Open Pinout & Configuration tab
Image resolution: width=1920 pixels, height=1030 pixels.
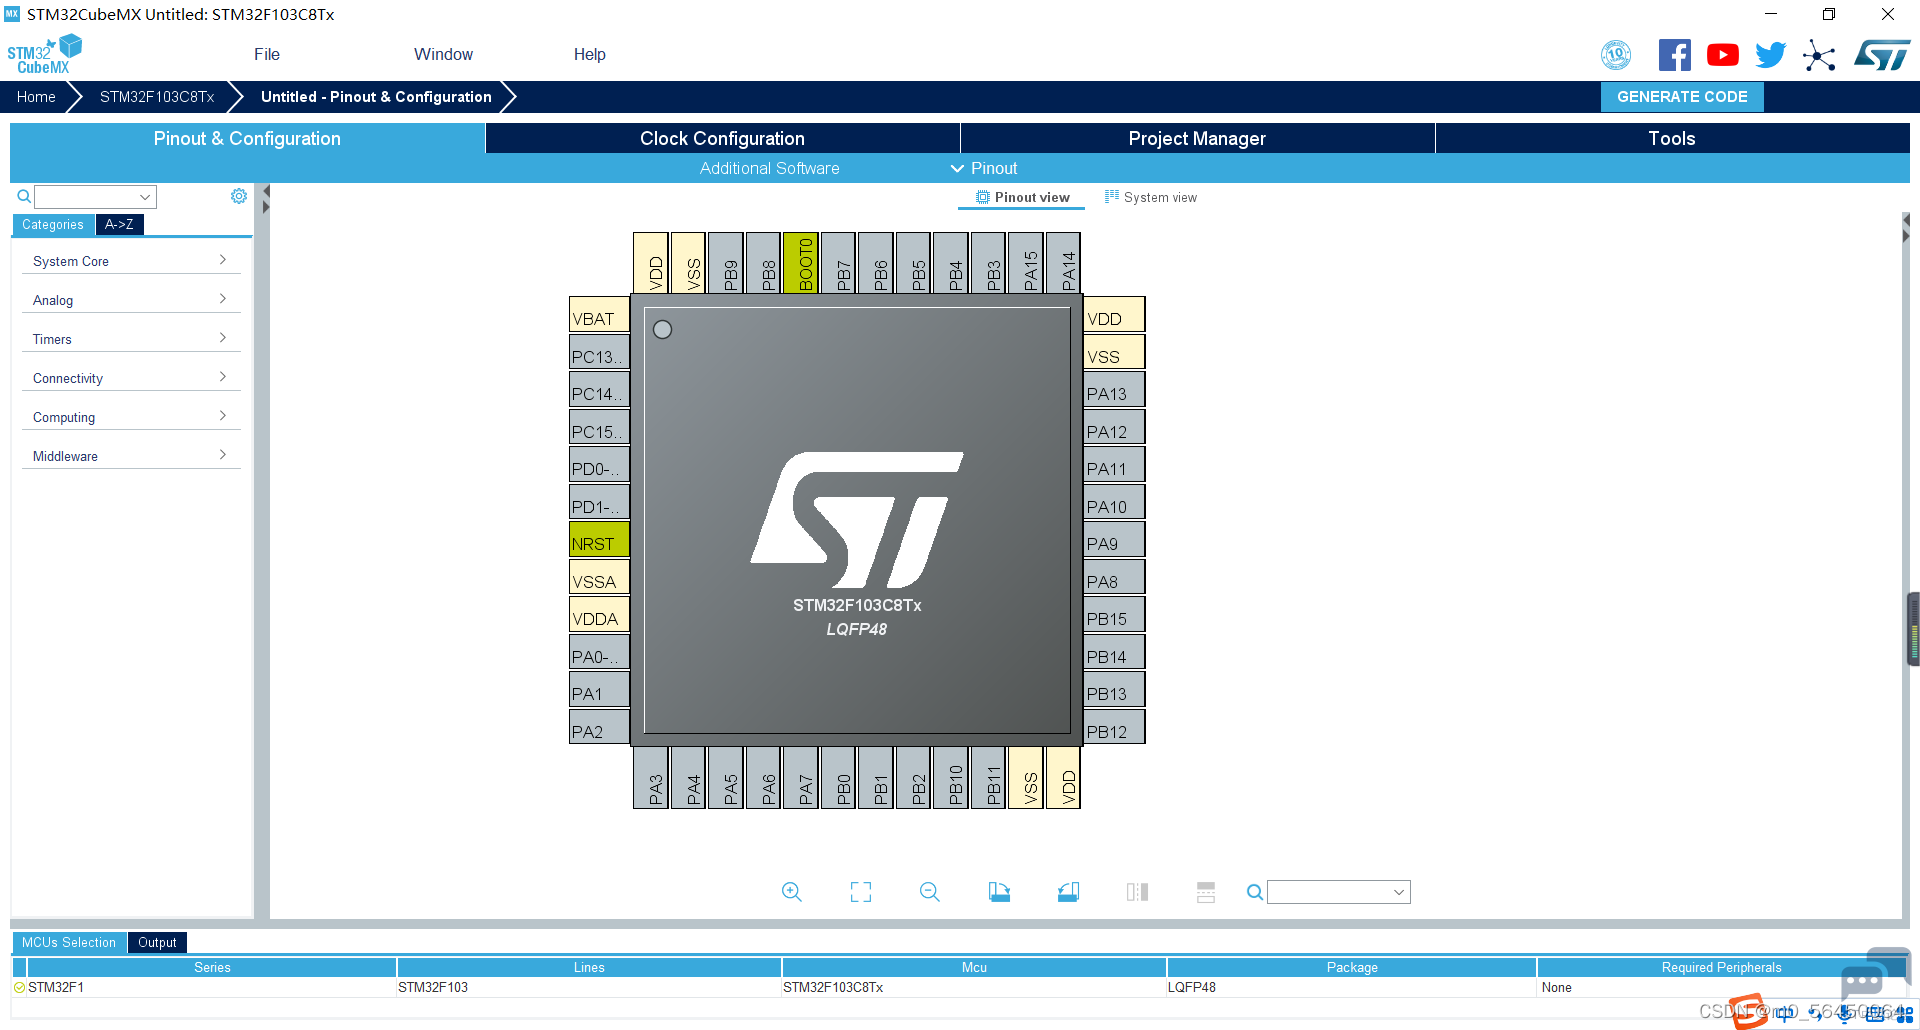[247, 138]
